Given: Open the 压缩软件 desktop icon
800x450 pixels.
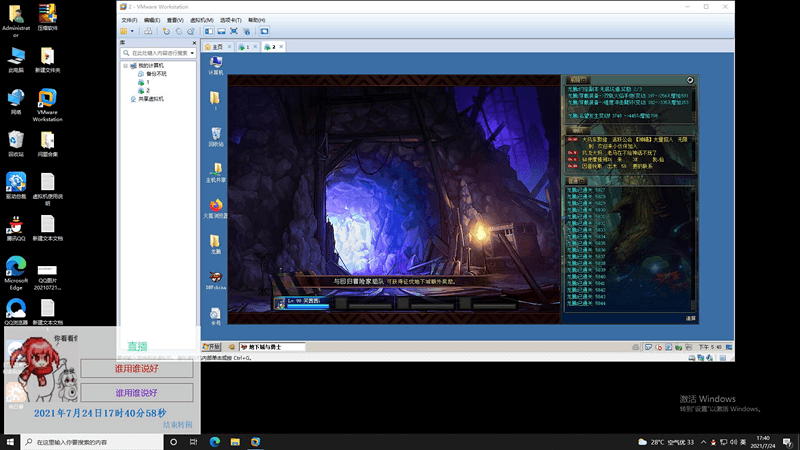Looking at the screenshot, I should coord(47,17).
